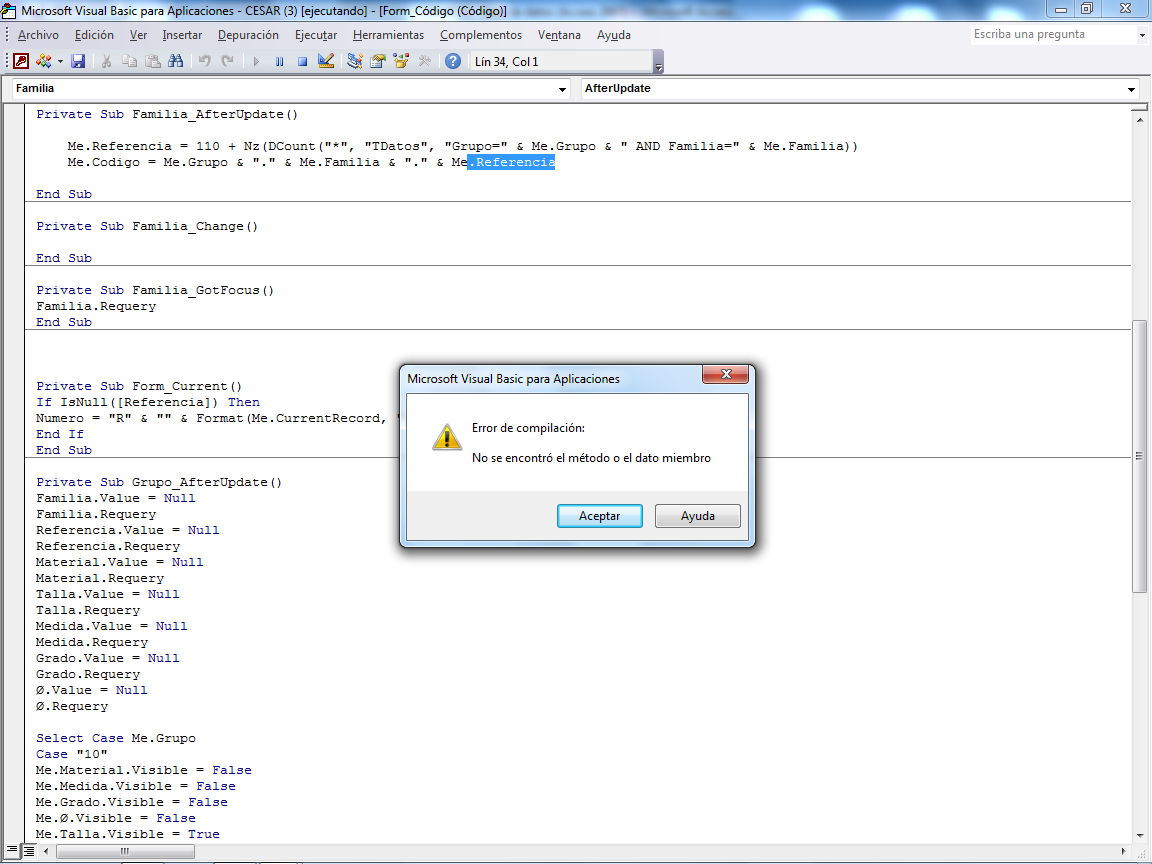1152x864 pixels.
Task: Switch to Procedure View toggle
Action: point(12,851)
